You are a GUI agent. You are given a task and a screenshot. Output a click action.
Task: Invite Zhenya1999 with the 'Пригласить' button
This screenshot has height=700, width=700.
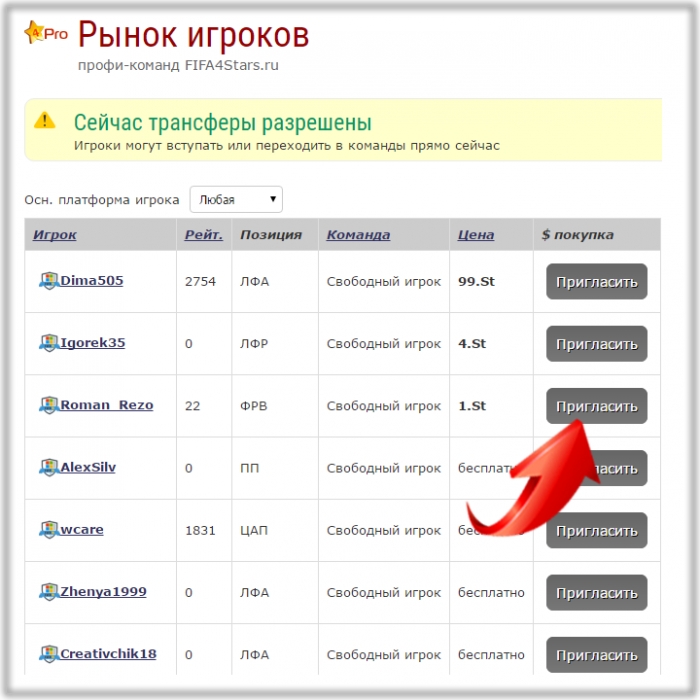click(596, 593)
